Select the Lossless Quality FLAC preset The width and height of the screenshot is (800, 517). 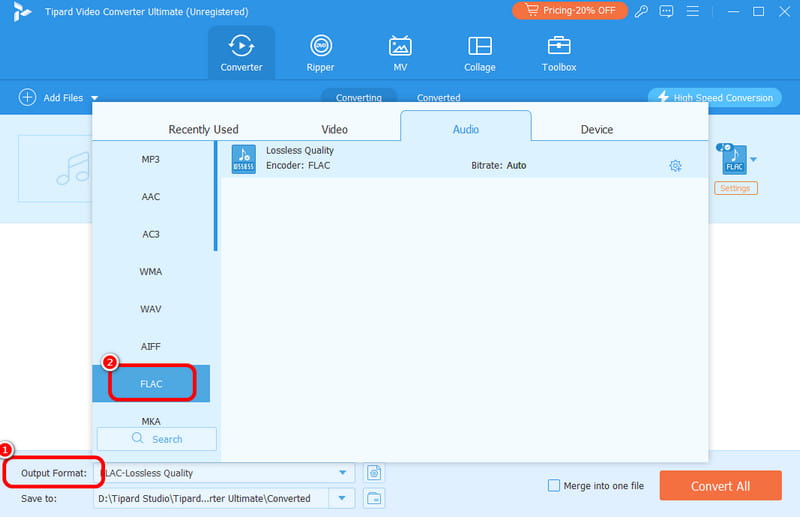point(464,159)
